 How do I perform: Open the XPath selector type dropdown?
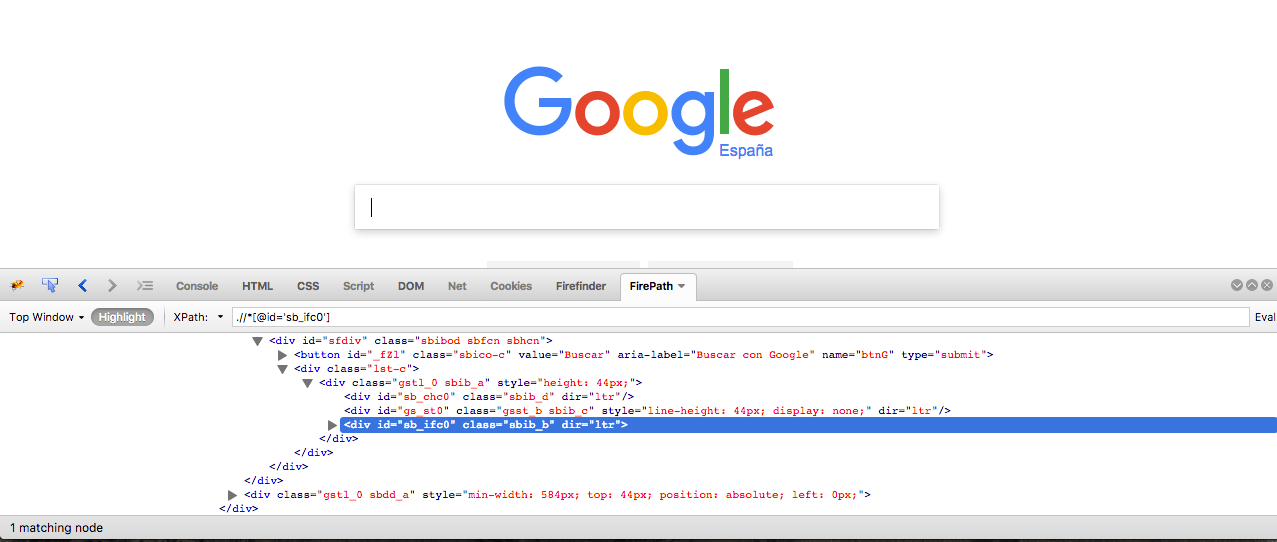(x=220, y=317)
